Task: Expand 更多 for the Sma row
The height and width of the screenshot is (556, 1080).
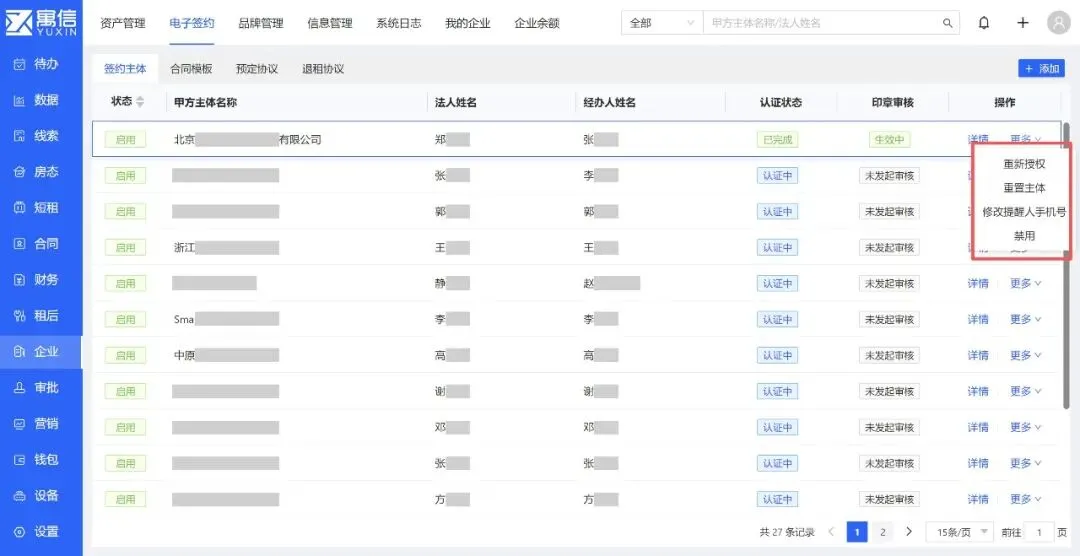Action: click(1026, 319)
